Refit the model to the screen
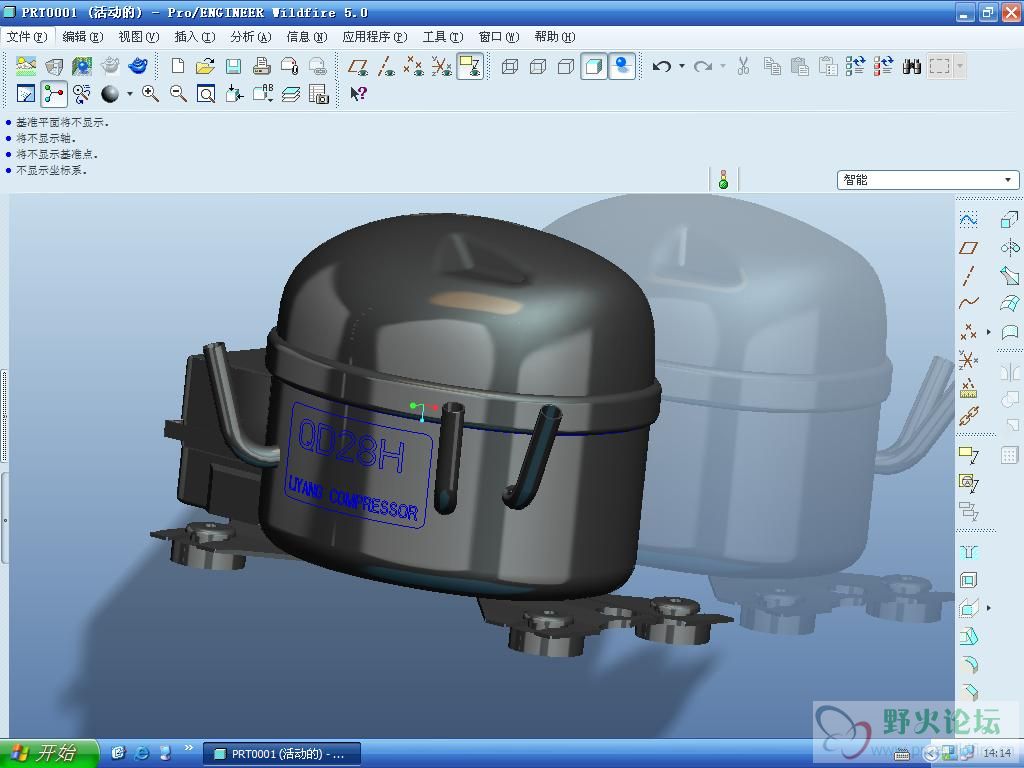Screen dimensions: 1024x768 (x=206, y=94)
